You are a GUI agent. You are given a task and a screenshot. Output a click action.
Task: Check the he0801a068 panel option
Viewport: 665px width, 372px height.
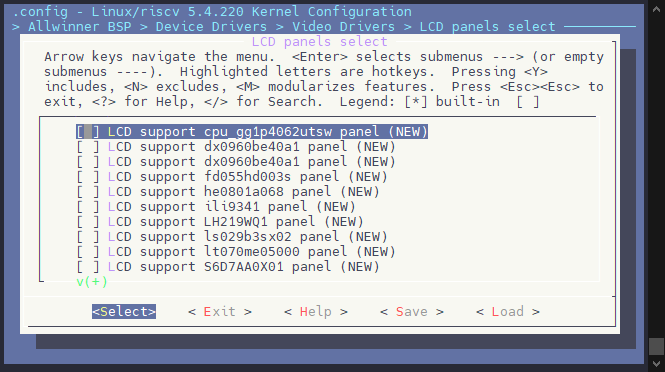88,192
